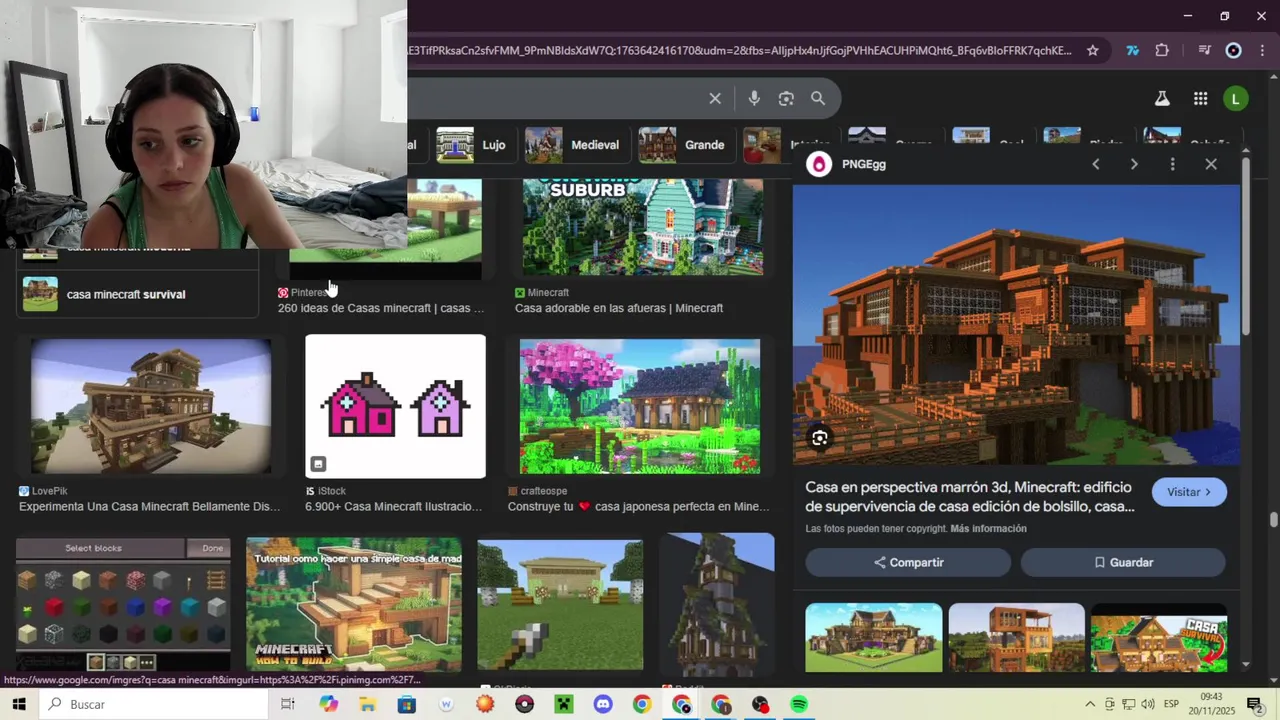1280x720 pixels.
Task: Open File Explorer from the taskbar
Action: coord(367,704)
